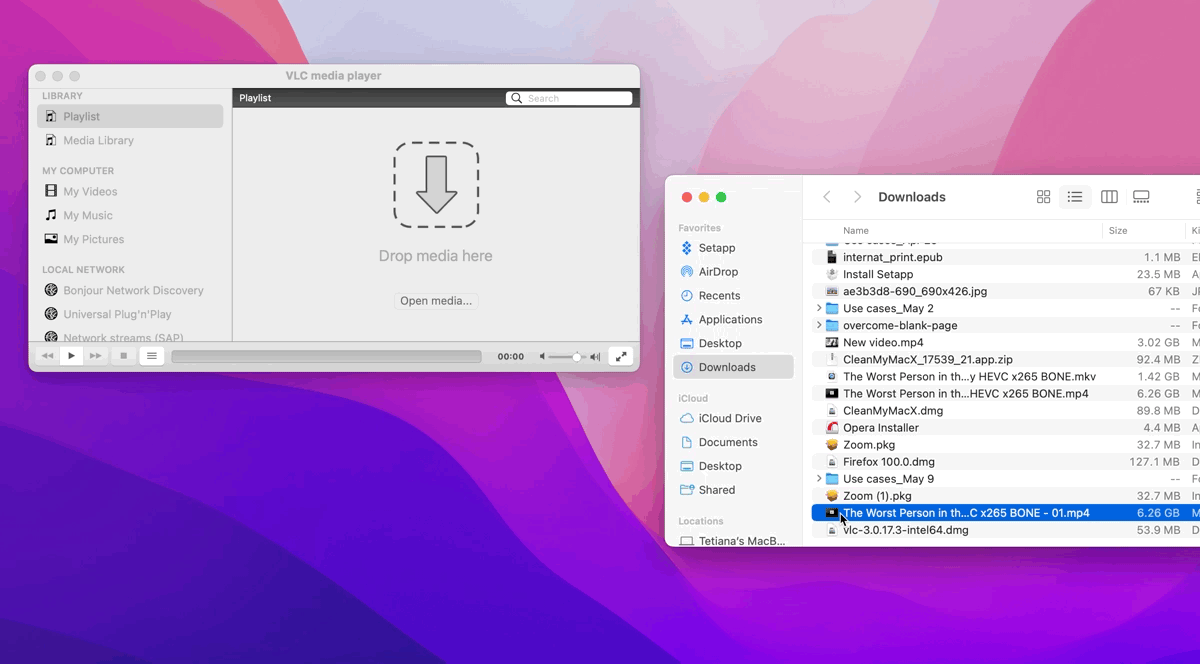Click the Open media... button
This screenshot has width=1200, height=664.
[x=436, y=300]
